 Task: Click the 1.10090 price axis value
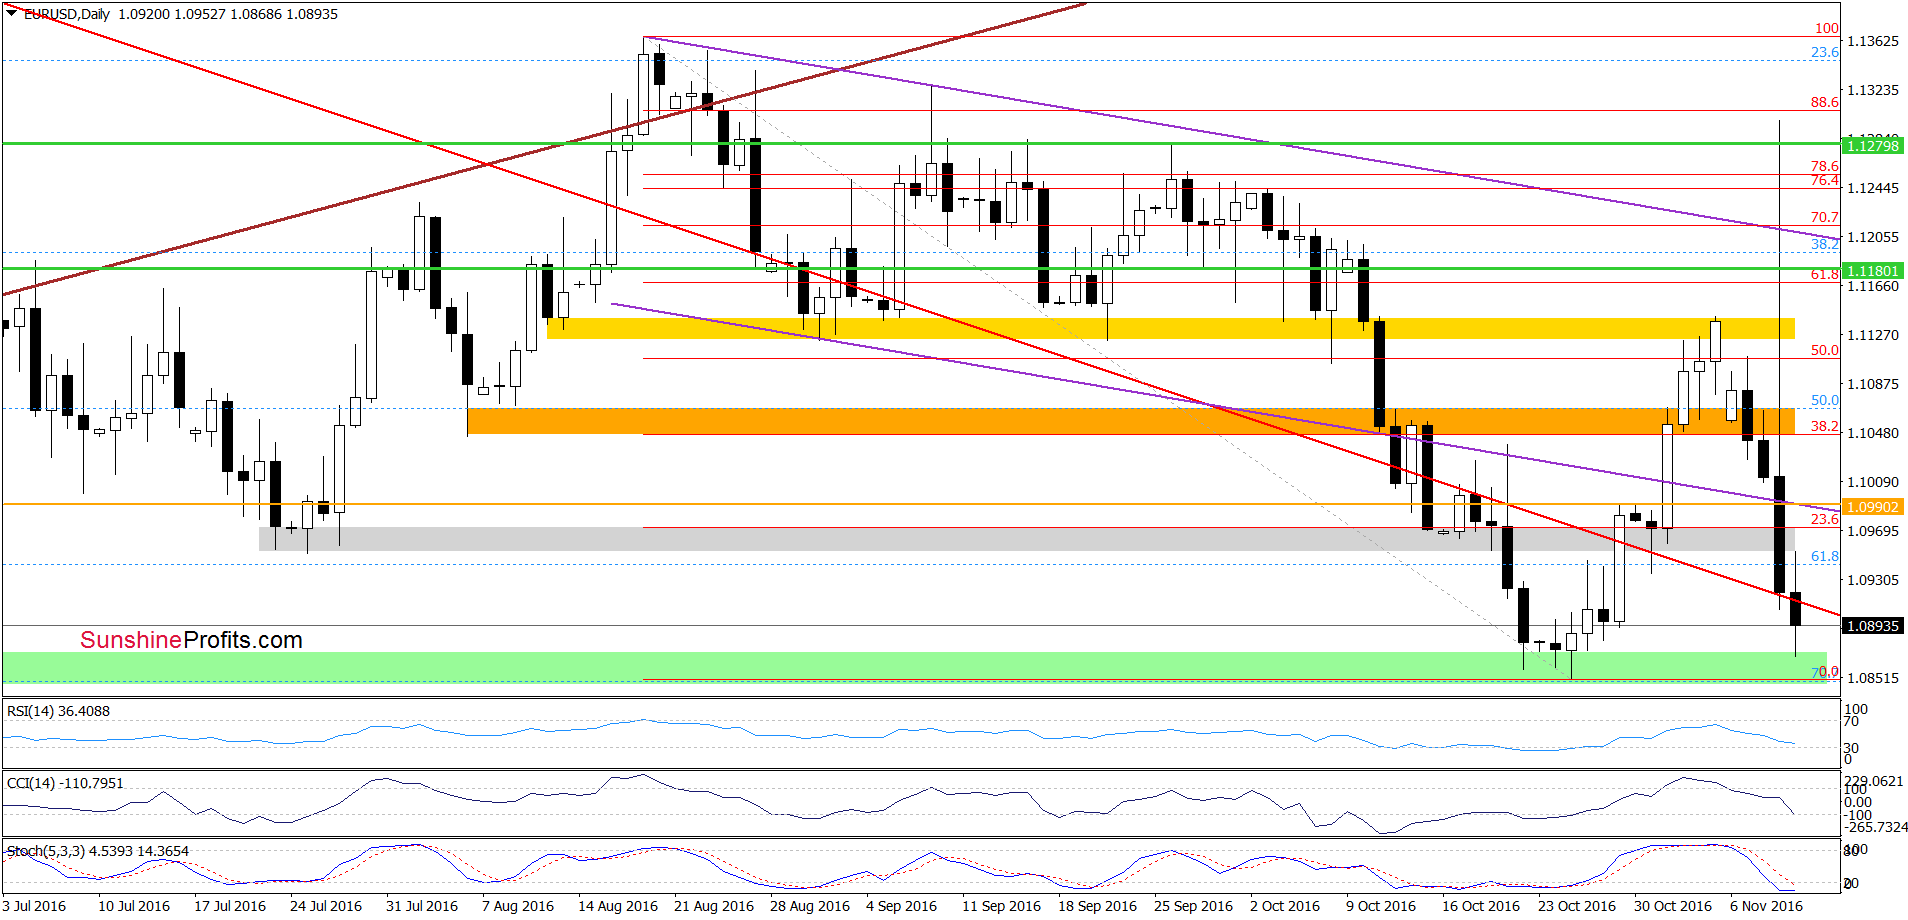(x=1873, y=482)
